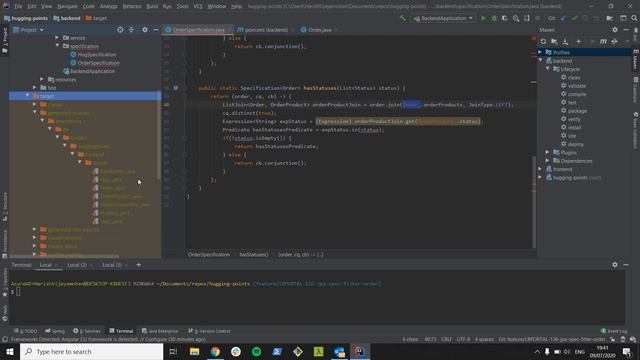
Task: Open the File menu
Action: tap(18, 7)
